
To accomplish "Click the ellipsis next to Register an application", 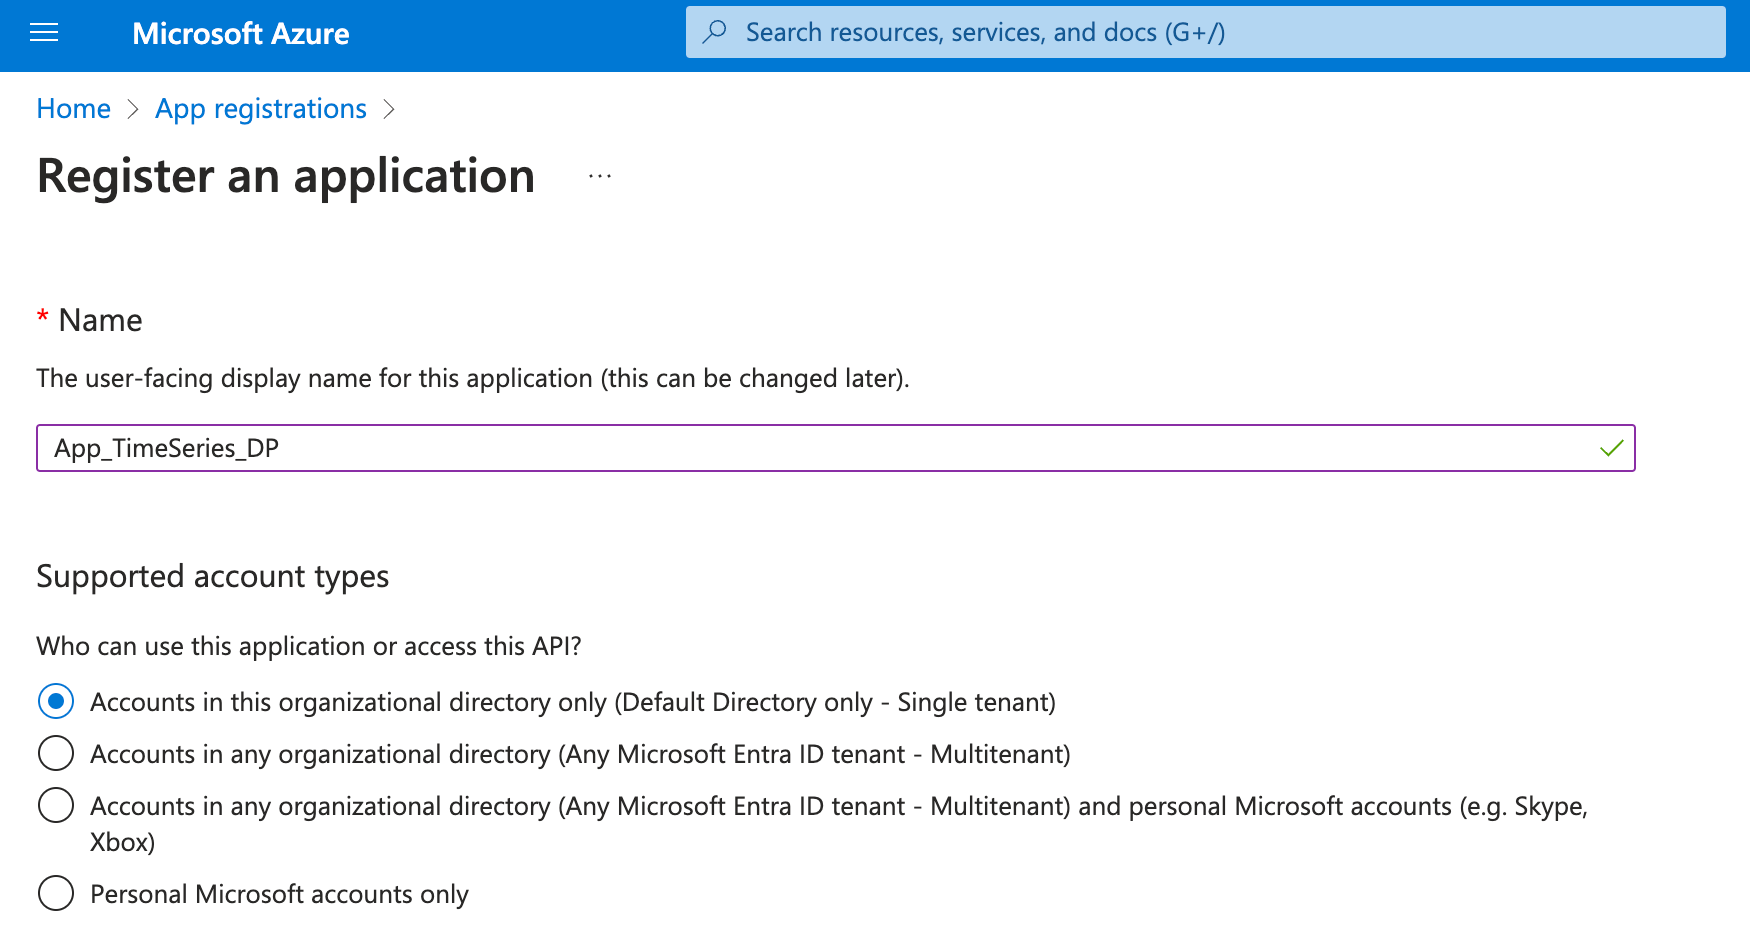I will [600, 177].
